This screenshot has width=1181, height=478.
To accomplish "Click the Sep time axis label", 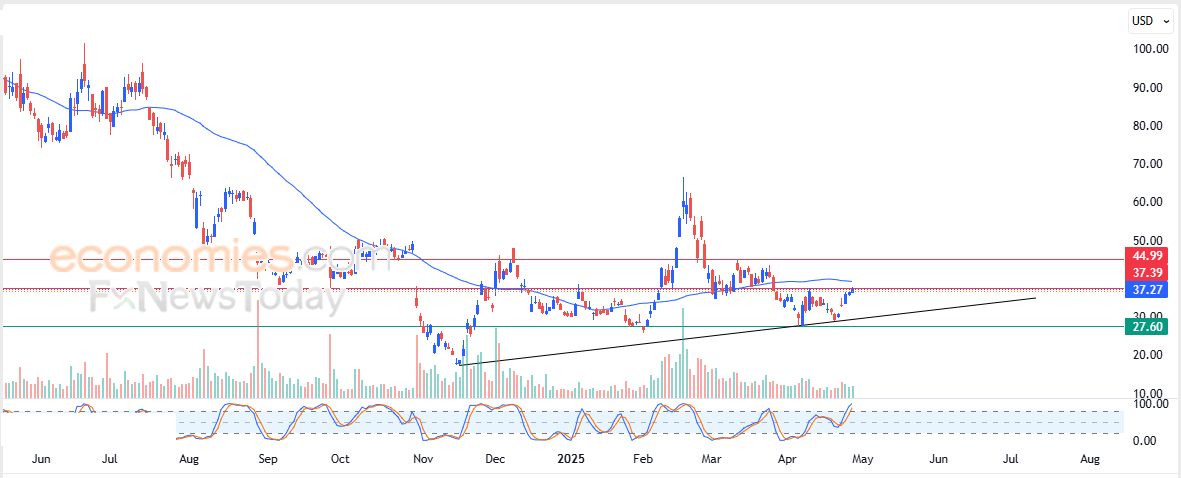I will [267, 458].
